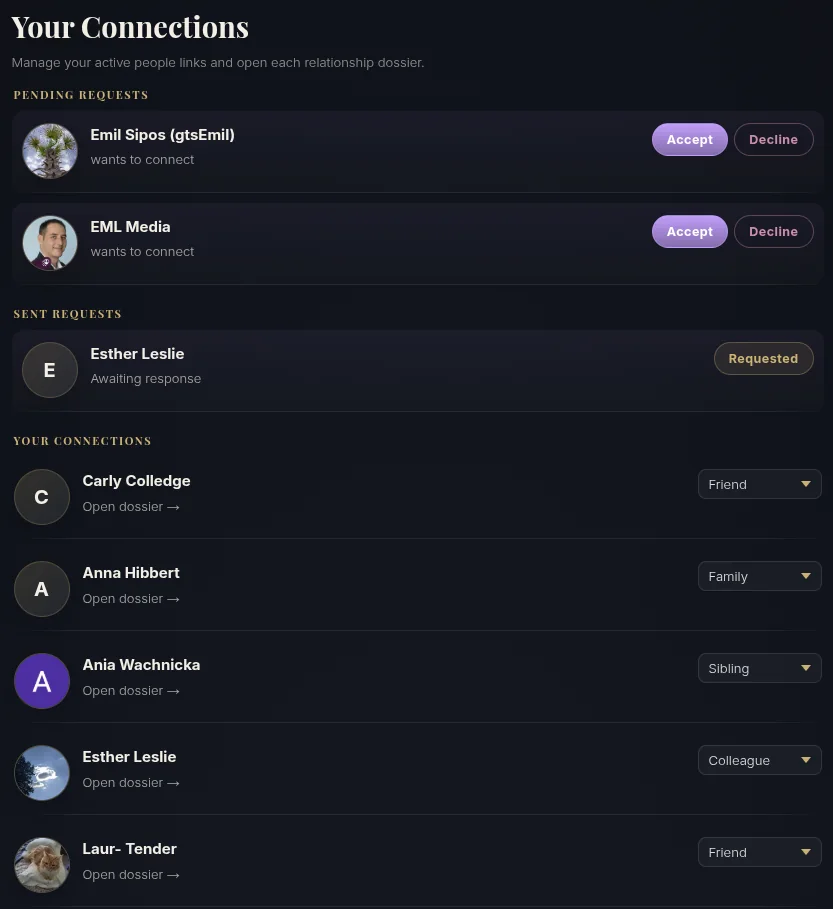This screenshot has height=909, width=833.
Task: Click the Requested badge for Esther Leslie
Action: coord(763,358)
